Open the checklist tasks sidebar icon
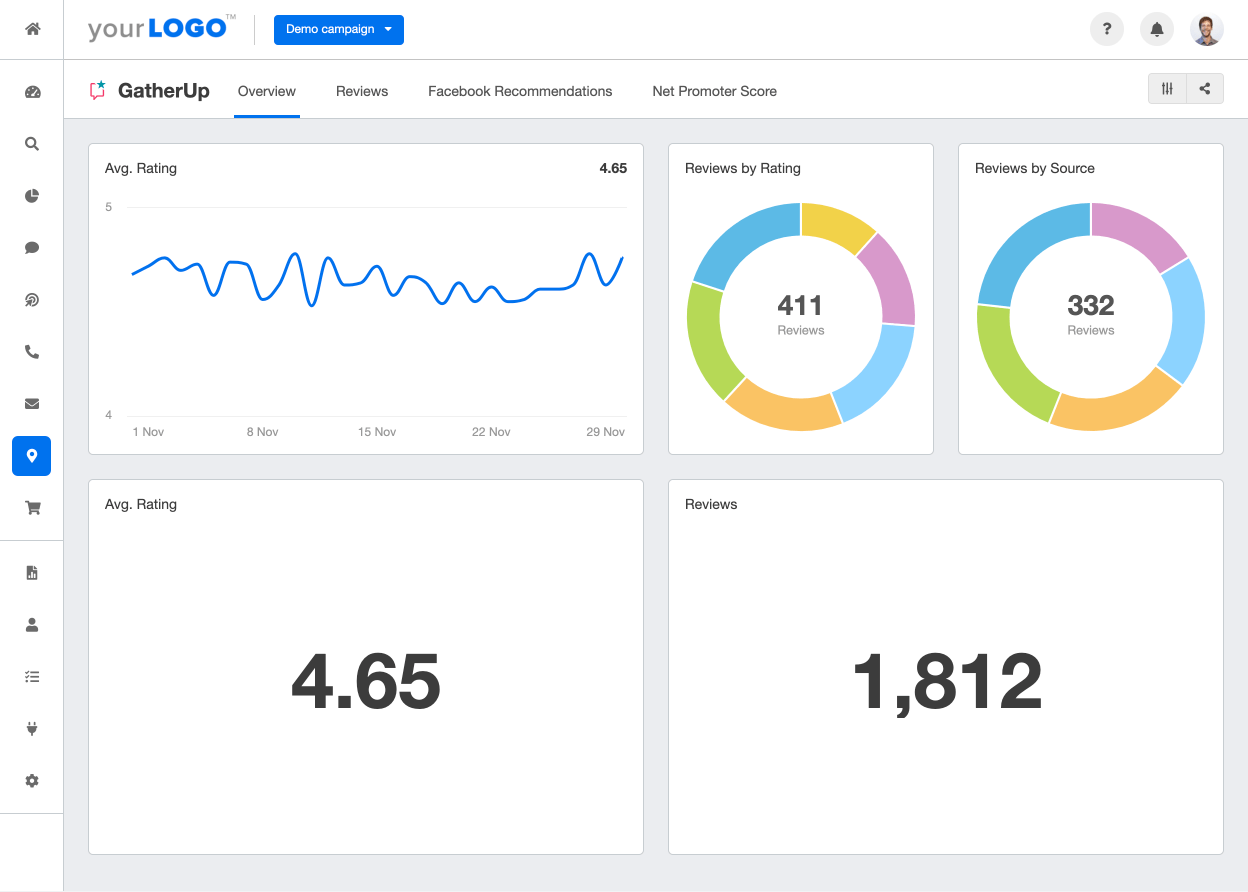Image resolution: width=1248 pixels, height=892 pixels. point(32,677)
